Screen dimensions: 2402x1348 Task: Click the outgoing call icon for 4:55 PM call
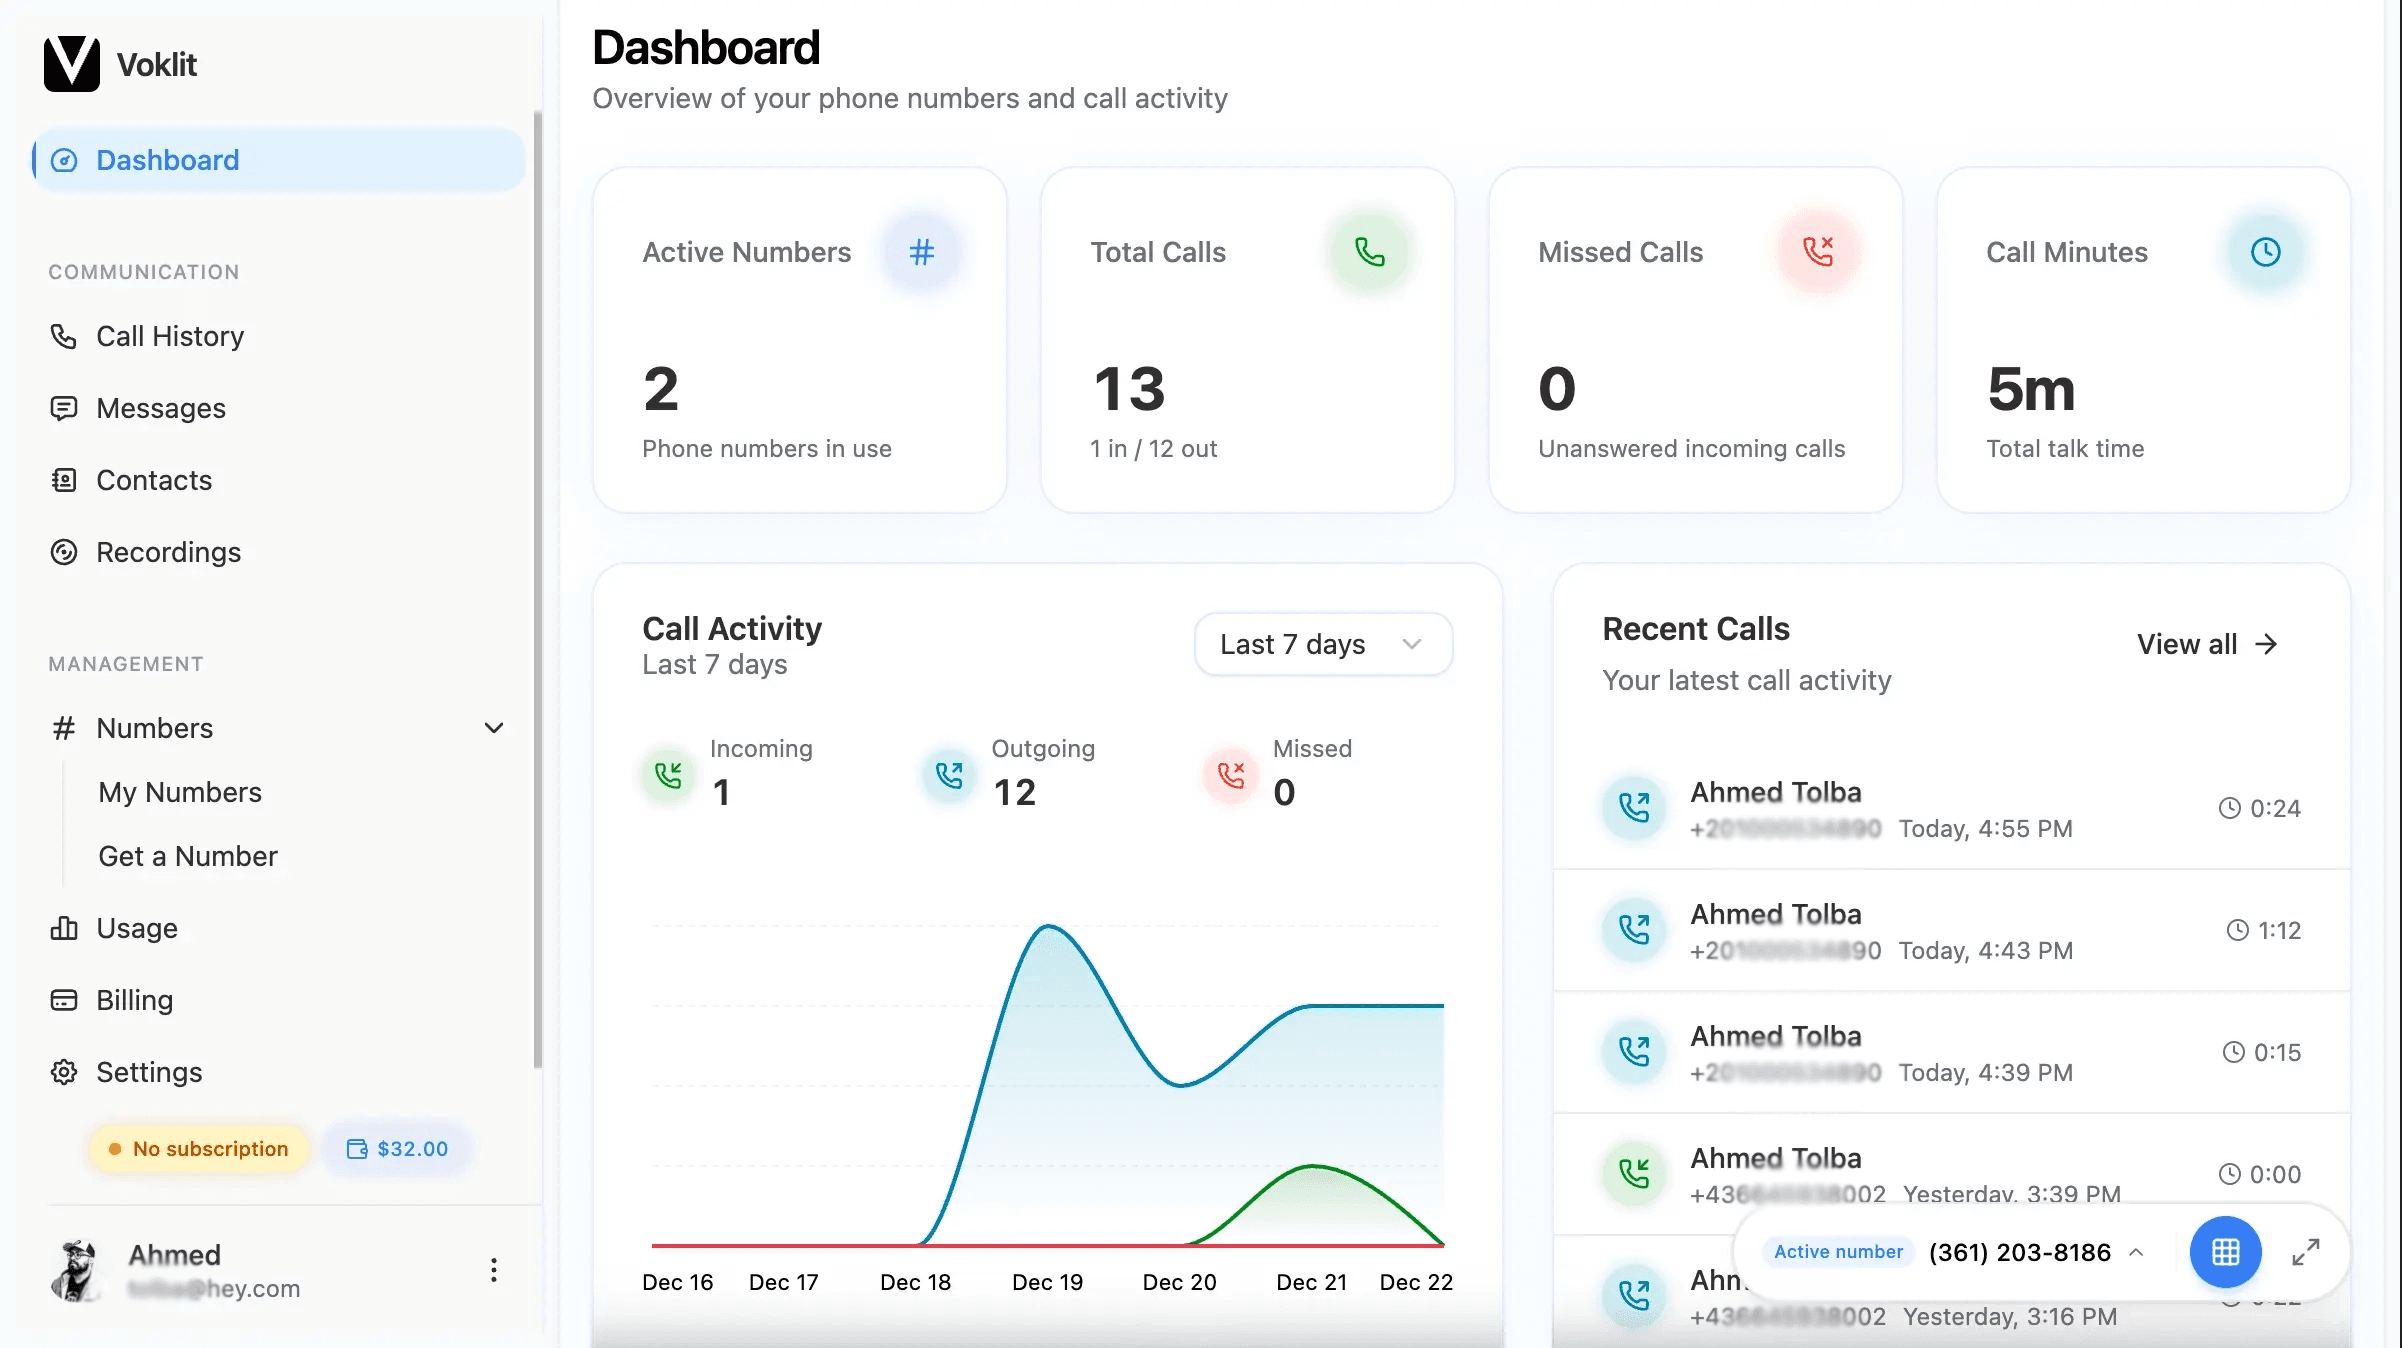(x=1634, y=808)
